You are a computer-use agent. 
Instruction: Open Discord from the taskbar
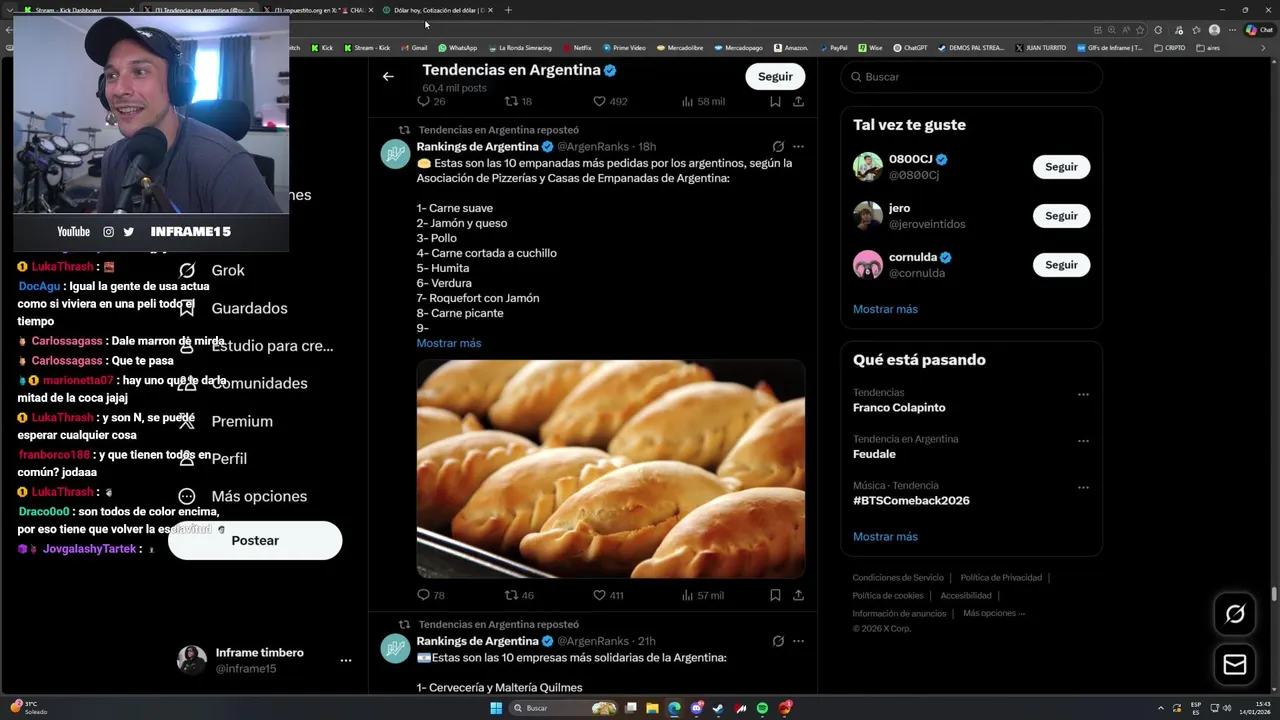point(697,708)
